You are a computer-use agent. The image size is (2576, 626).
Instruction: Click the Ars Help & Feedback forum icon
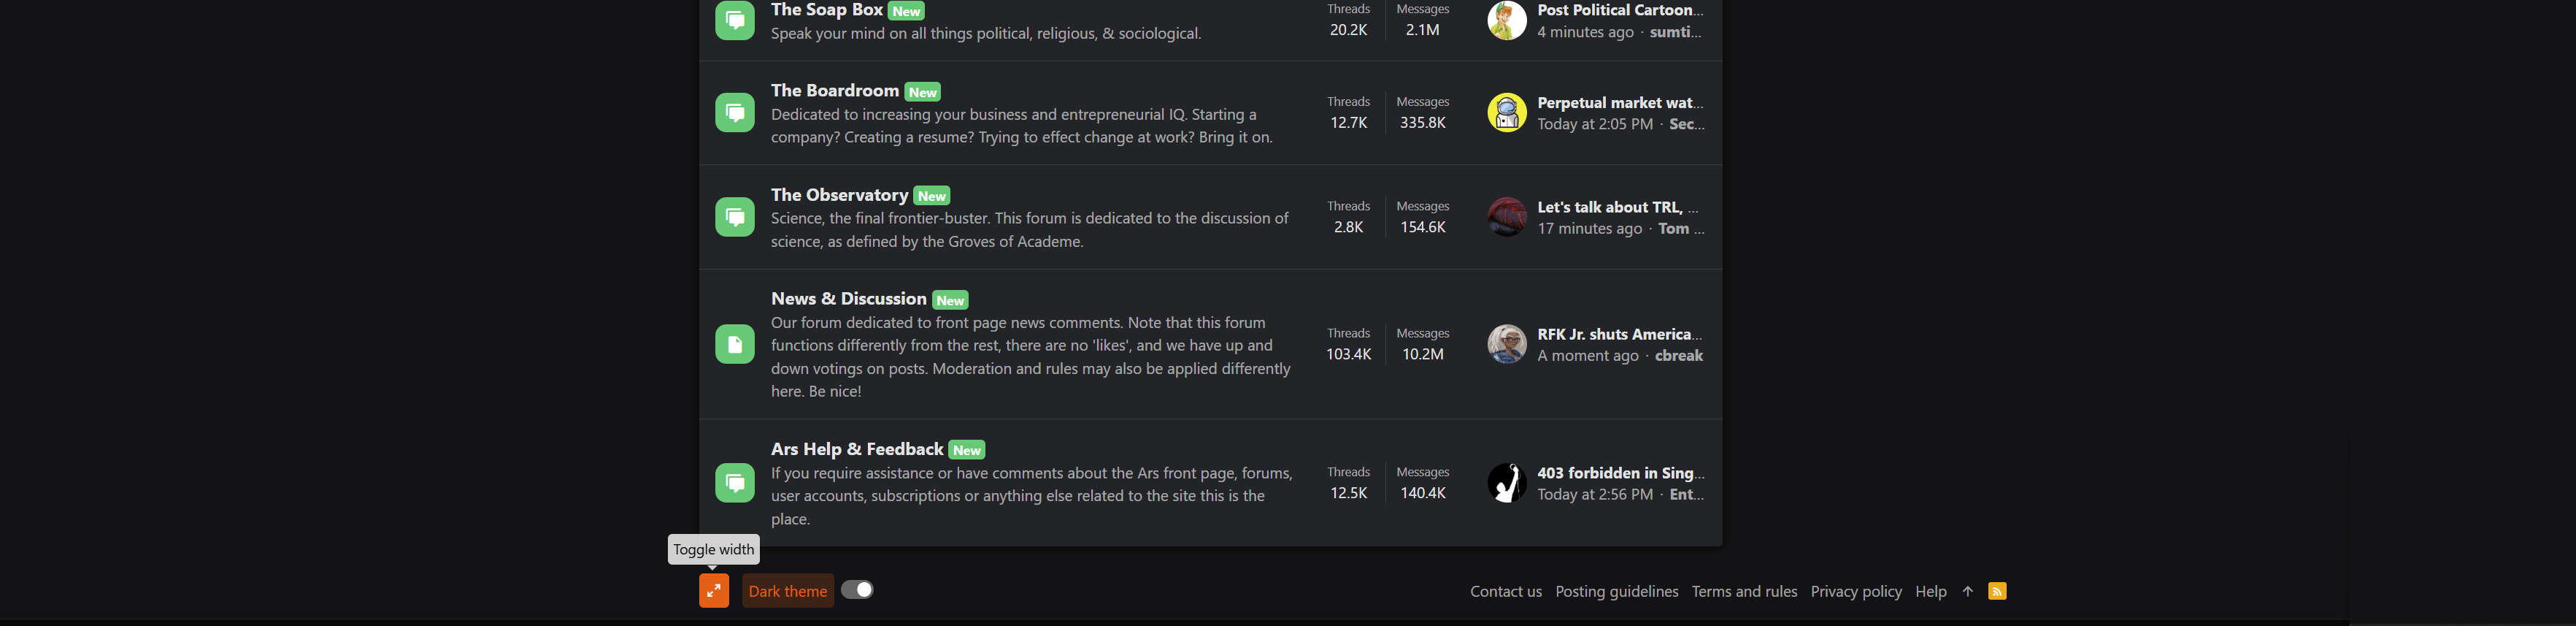(x=735, y=483)
